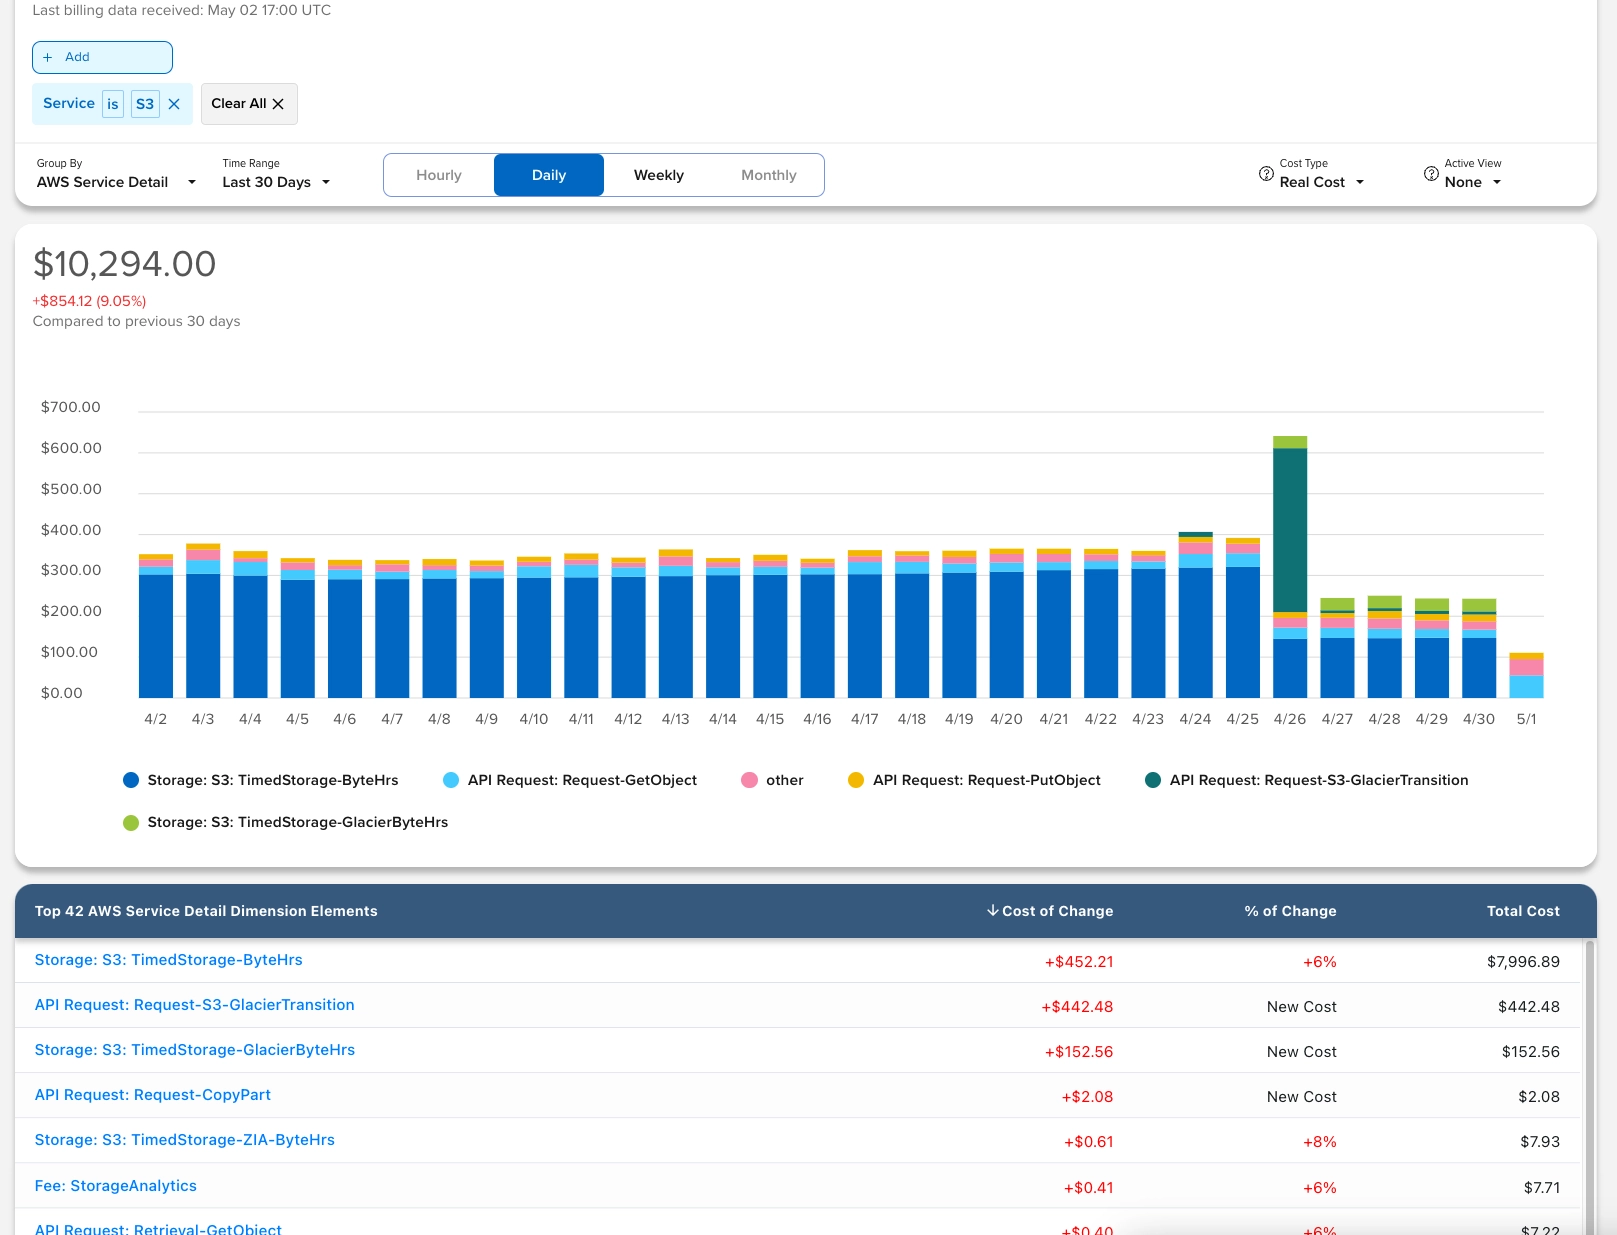This screenshot has width=1617, height=1235.
Task: Open Fee: StorageAnalytics link
Action: click(x=115, y=1186)
